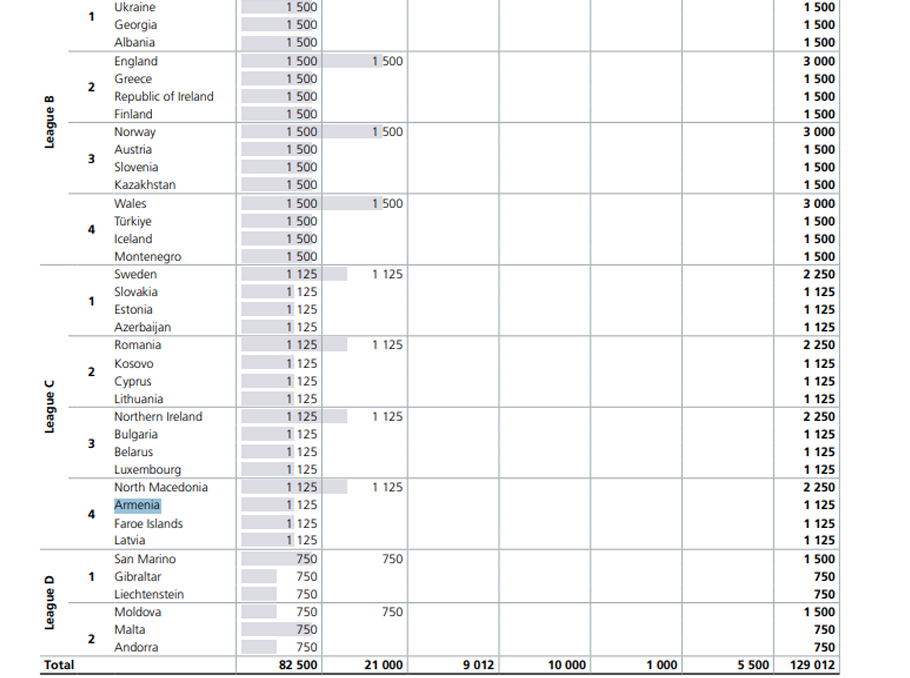The width and height of the screenshot is (910, 678).
Task: Click the San Marino country name
Action: coord(144,559)
